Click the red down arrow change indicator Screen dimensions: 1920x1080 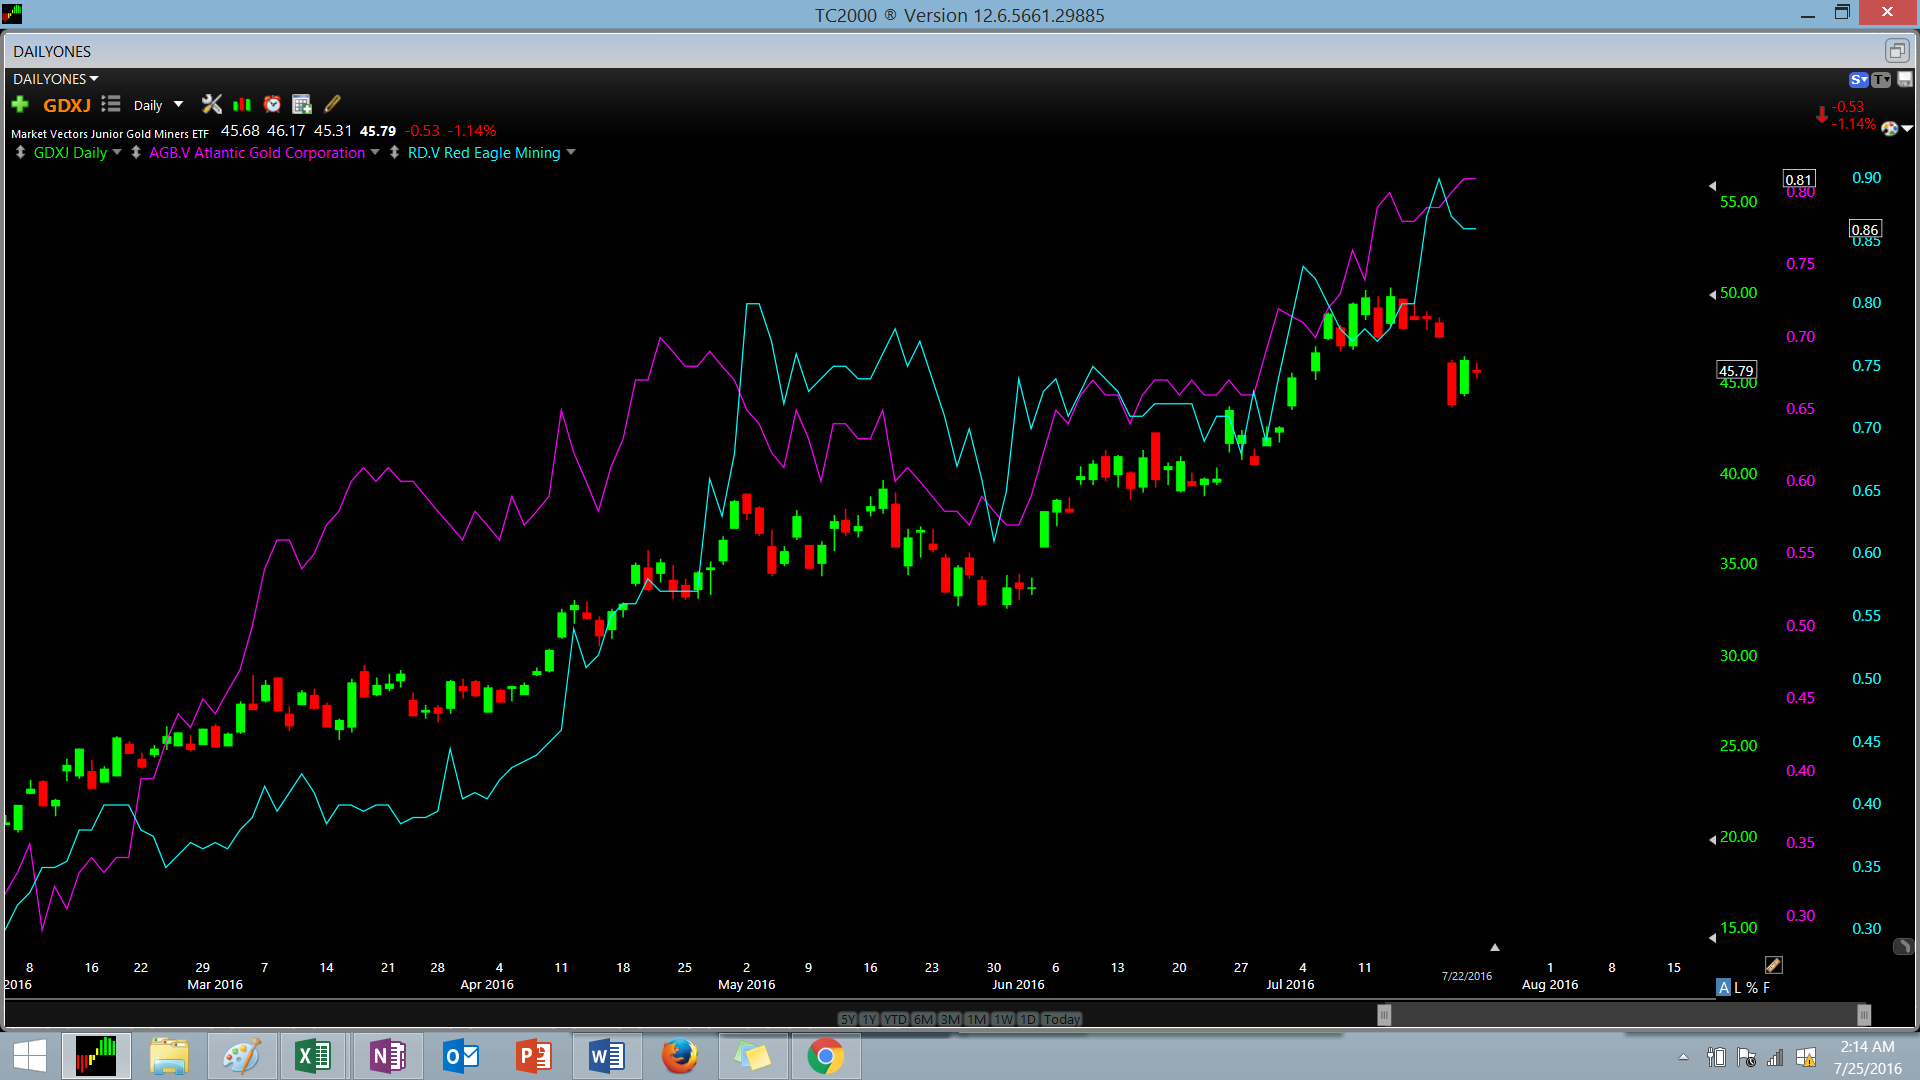tap(1822, 116)
